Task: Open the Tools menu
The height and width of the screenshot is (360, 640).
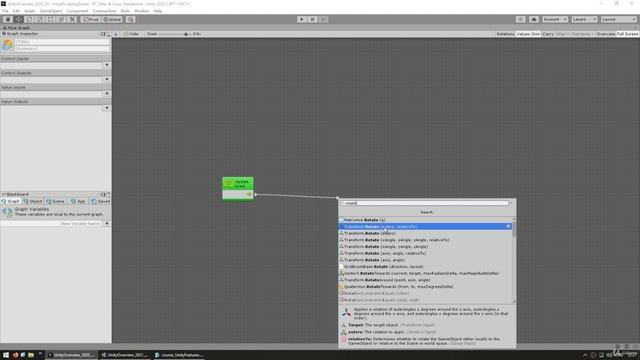Action: 125,11
